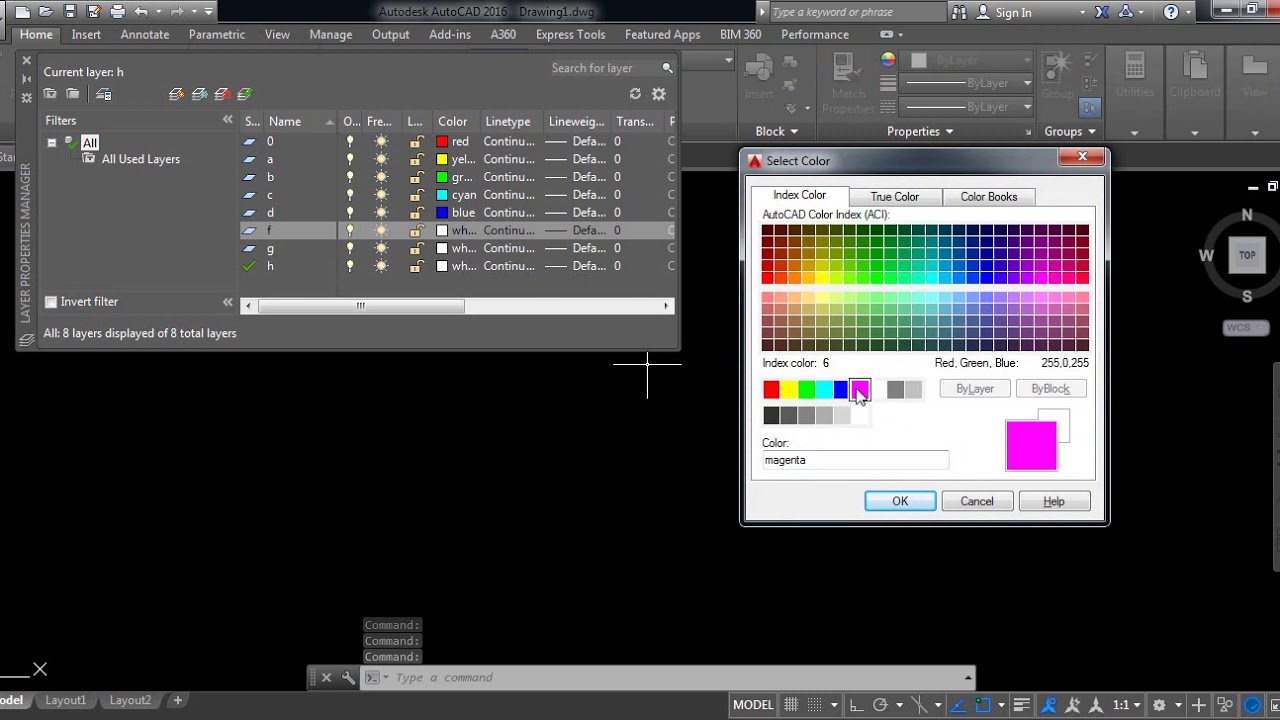The width and height of the screenshot is (1280, 720).
Task: Expand the Groups panel dropdown
Action: (1070, 131)
